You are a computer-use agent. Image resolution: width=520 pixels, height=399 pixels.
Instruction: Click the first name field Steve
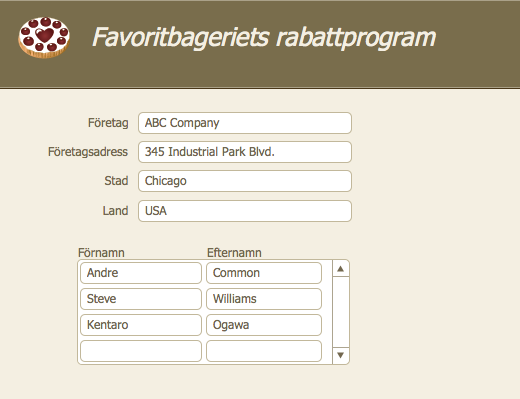(x=141, y=299)
